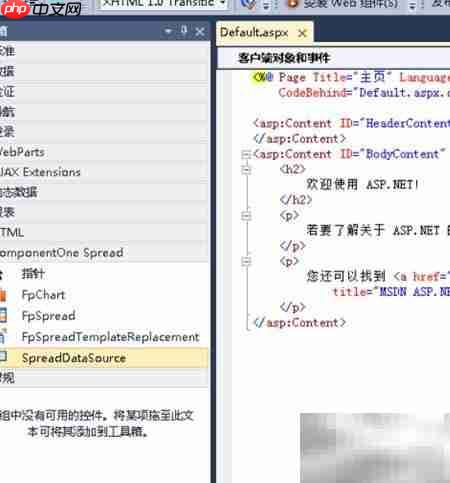Image resolution: width=450 pixels, height=483 pixels.
Task: Click the closing </h2> tag
Action: [x=296, y=200]
